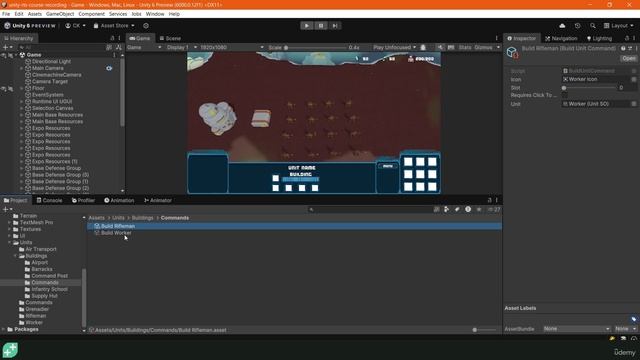The image size is (640, 360).
Task: Click the Search by Type icon in Project
Action: (447, 210)
